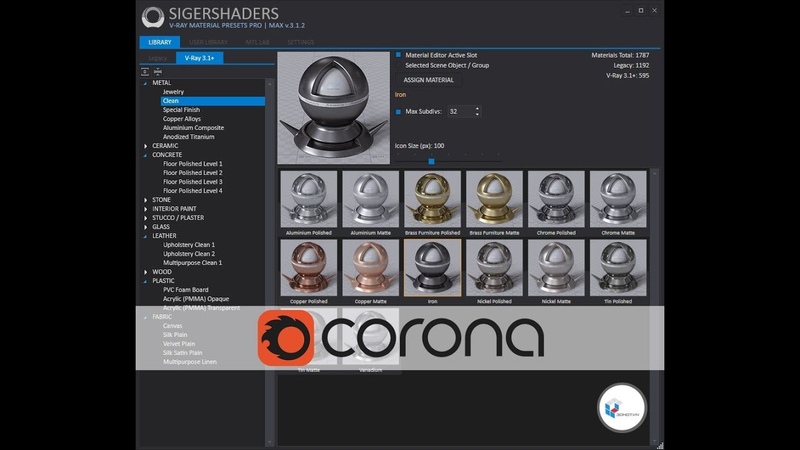Choose the Nickel Polished preset
Viewport: 800px width, 450px height.
[x=494, y=268]
